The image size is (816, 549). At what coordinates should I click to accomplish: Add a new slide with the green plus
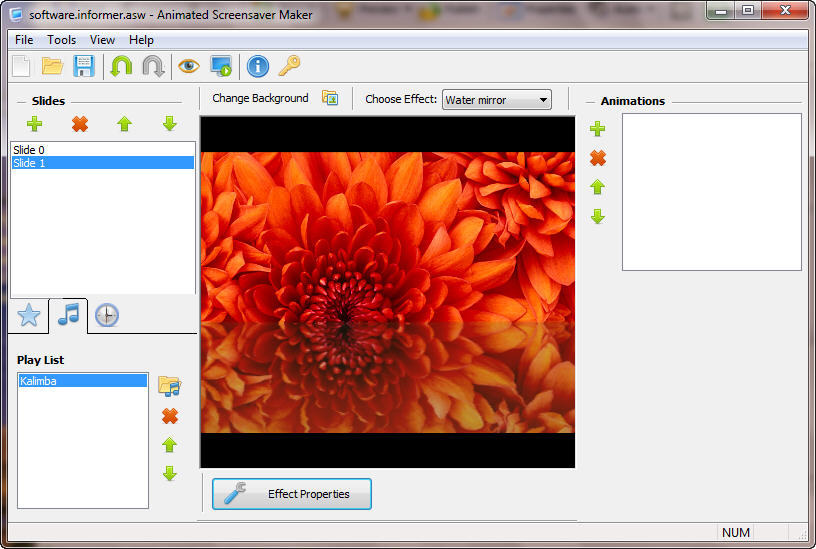(35, 124)
